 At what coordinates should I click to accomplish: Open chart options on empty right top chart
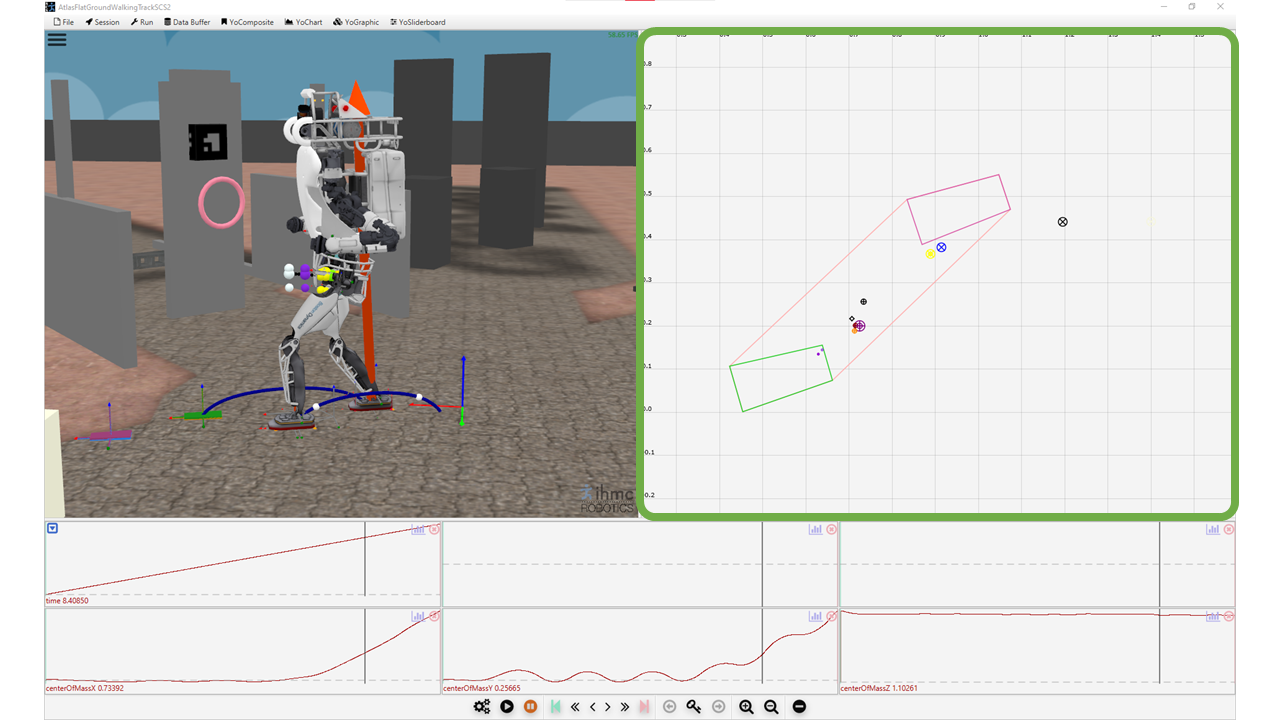1213,529
